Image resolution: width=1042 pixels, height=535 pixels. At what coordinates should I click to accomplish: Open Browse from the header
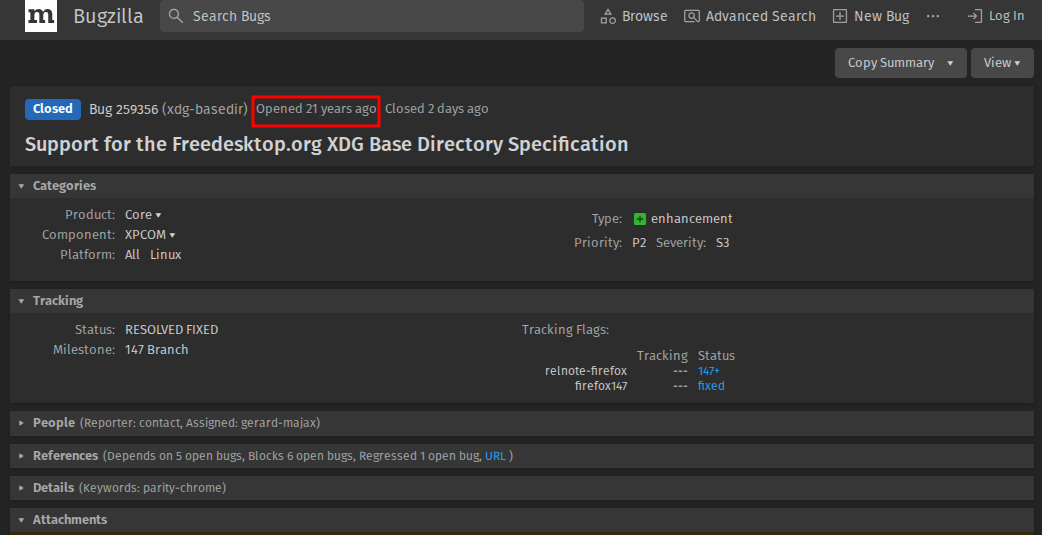point(633,16)
